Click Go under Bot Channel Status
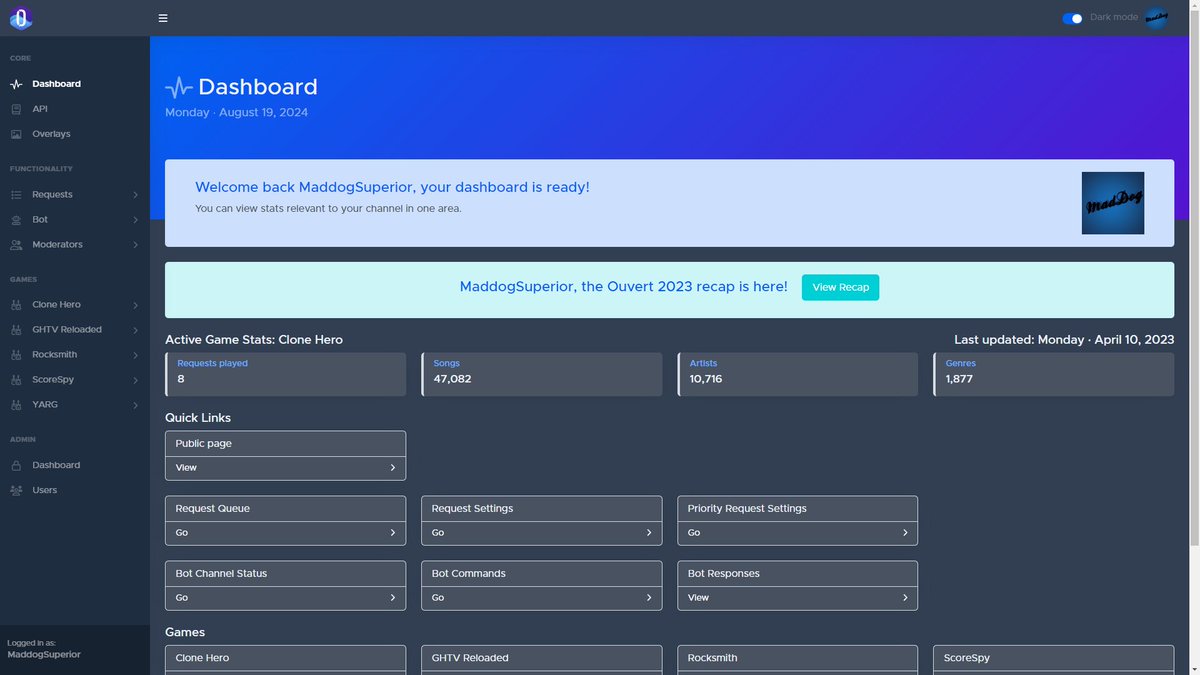This screenshot has height=675, width=1200. tap(285, 598)
